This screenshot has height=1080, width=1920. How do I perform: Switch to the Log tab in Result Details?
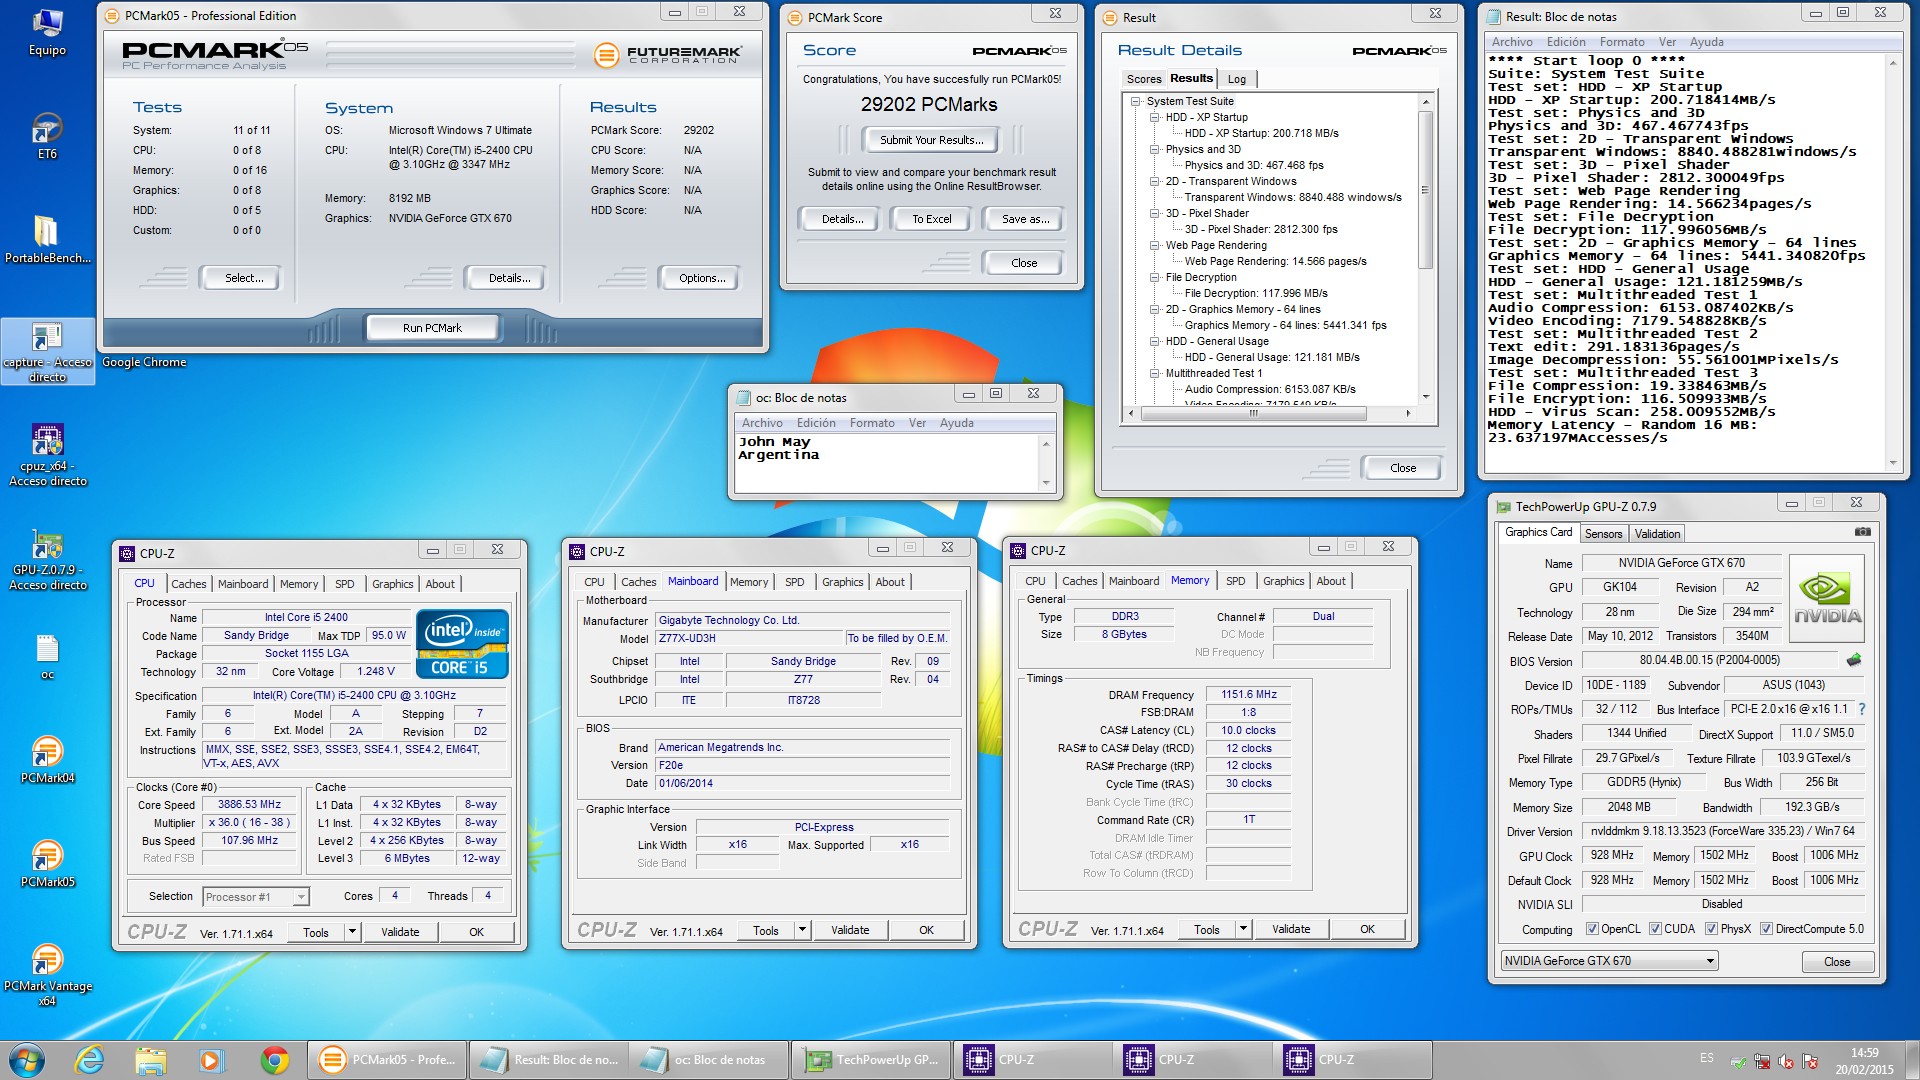1237,79
